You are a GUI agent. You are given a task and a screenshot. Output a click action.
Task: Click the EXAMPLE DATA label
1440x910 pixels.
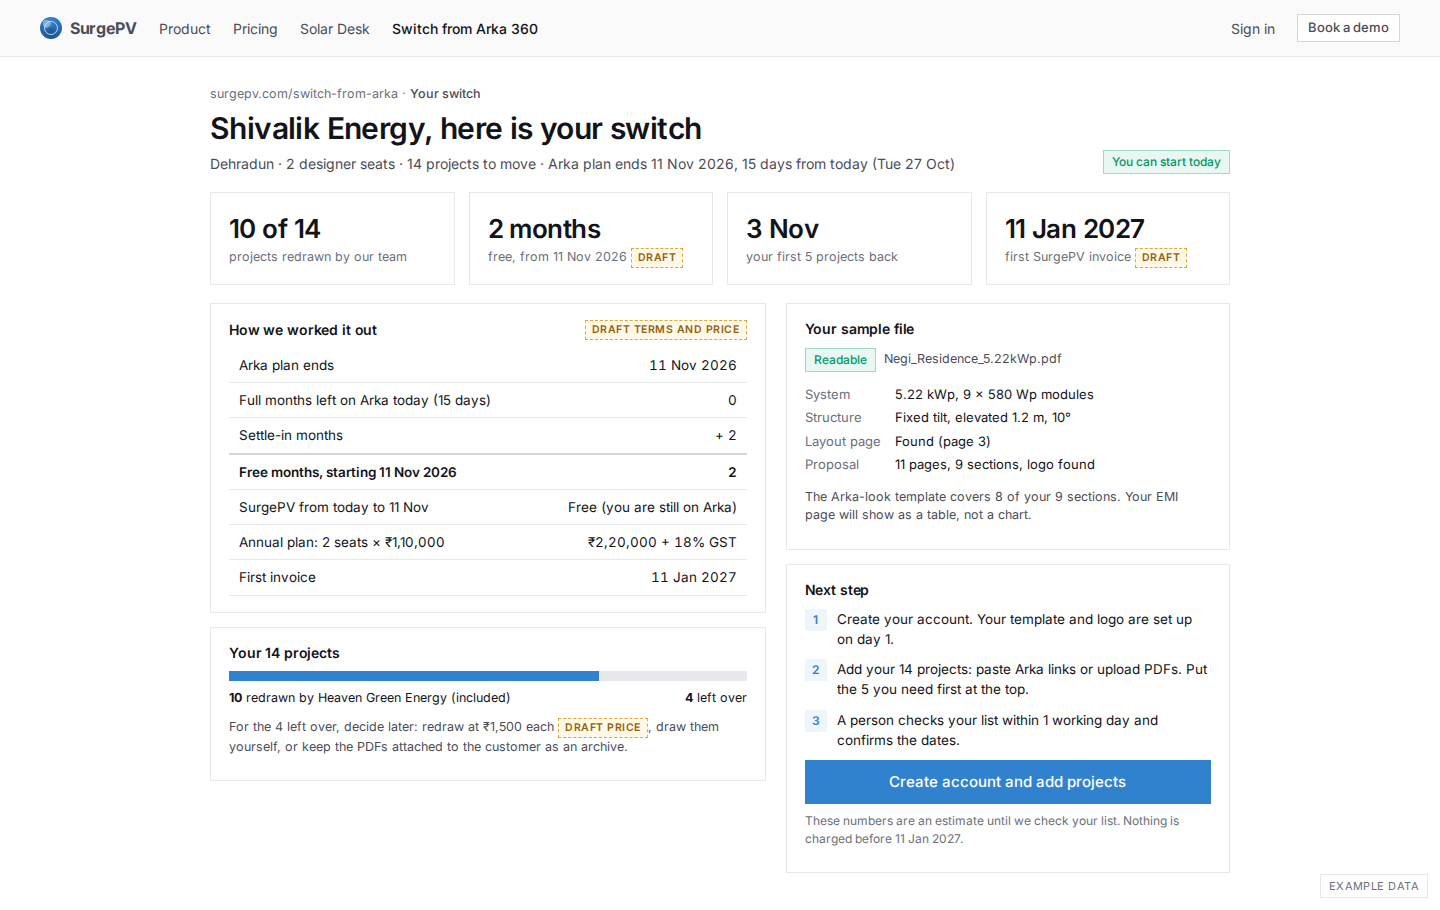pos(1374,886)
